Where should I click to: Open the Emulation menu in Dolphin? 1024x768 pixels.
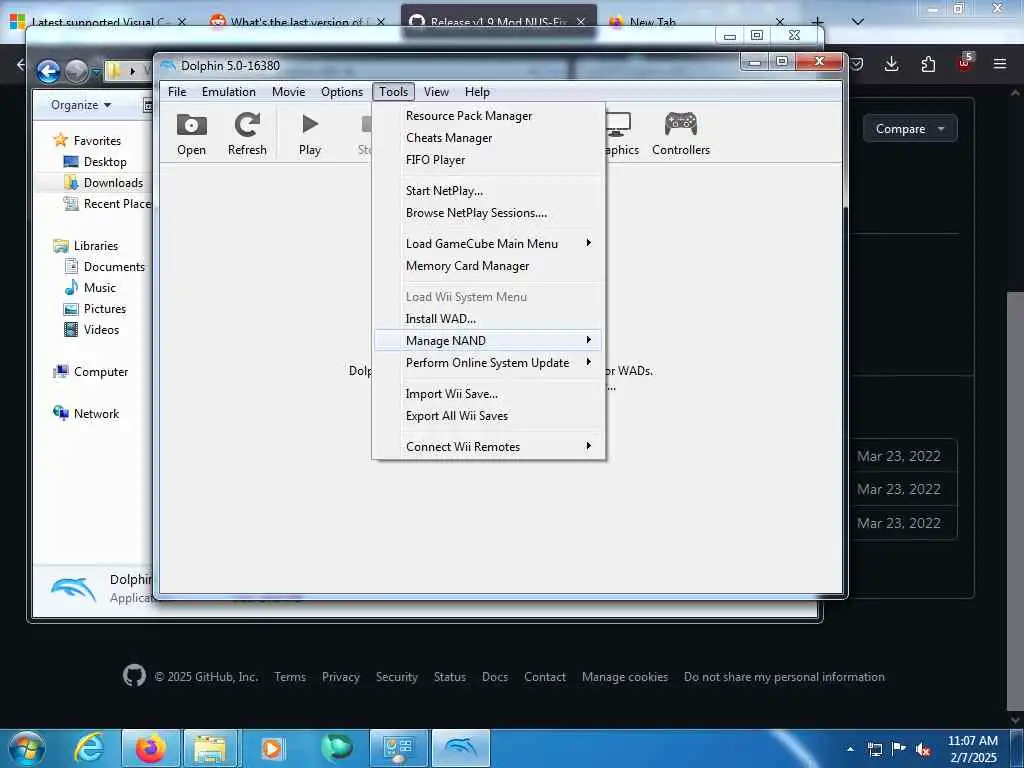[229, 92]
